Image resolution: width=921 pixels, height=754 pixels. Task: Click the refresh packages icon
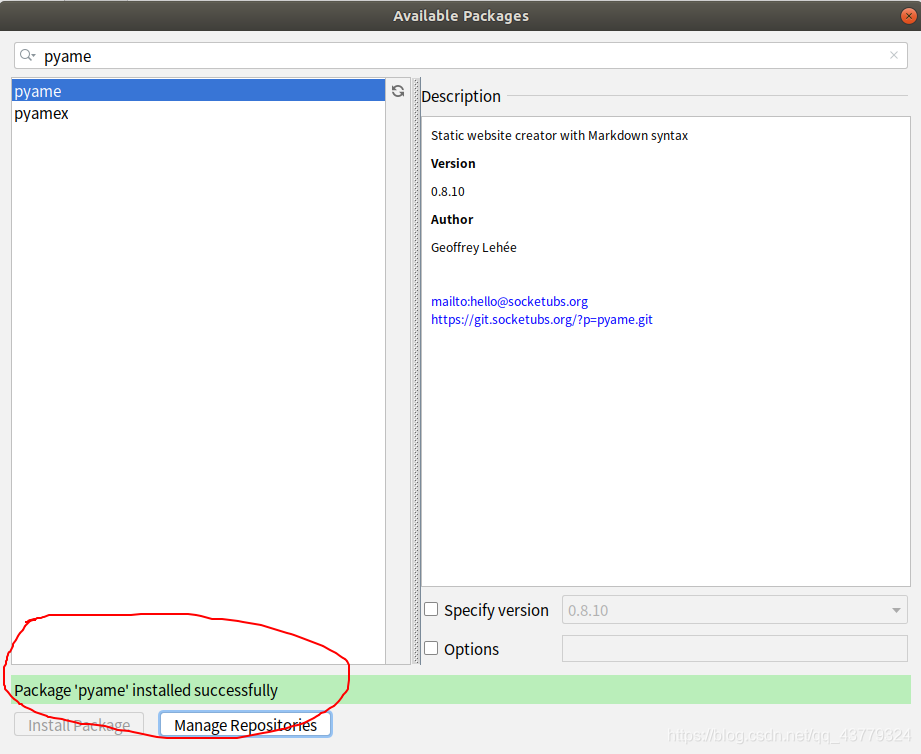click(398, 91)
